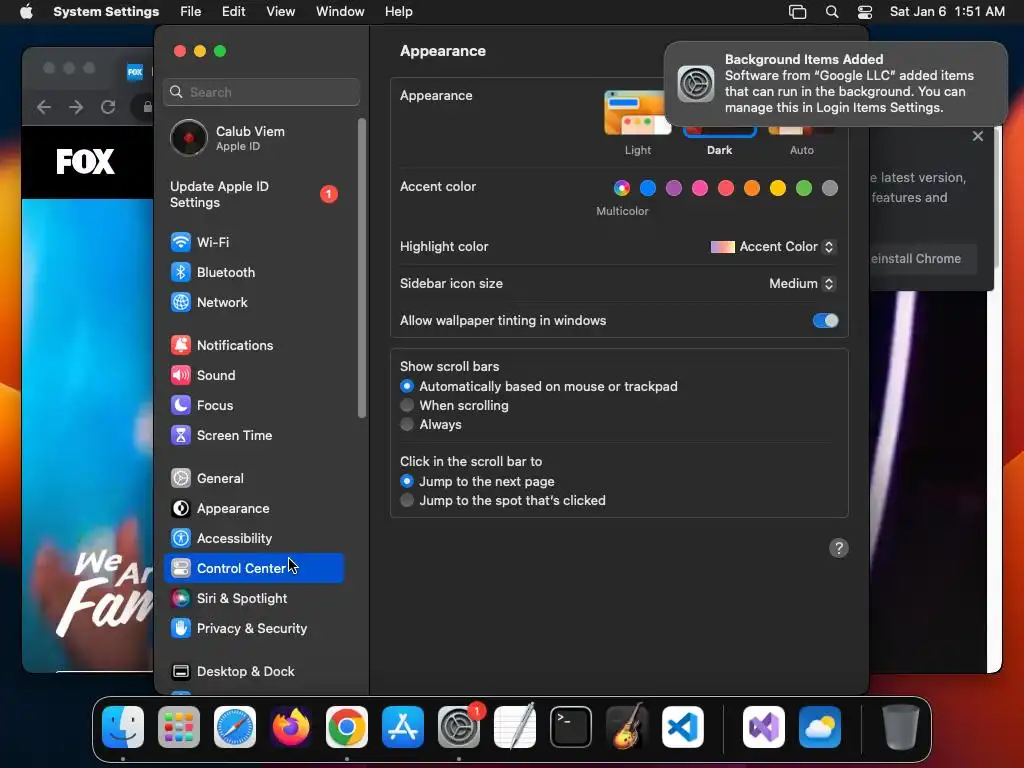Image resolution: width=1024 pixels, height=768 pixels.
Task: Toggle Allow wallpaper tinting in windows
Action: 825,321
